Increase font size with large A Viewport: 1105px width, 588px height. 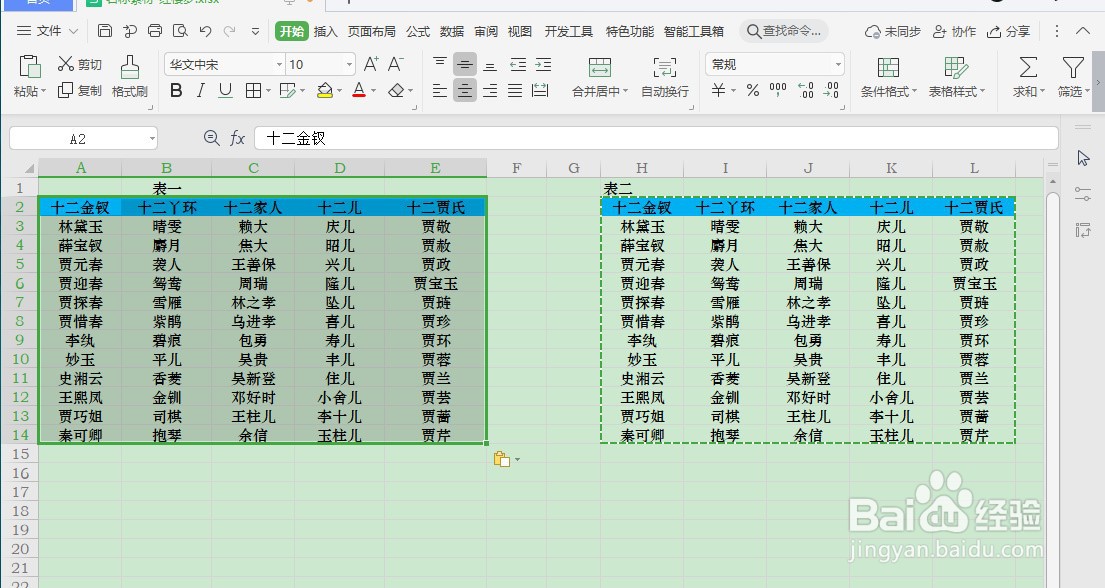371,64
